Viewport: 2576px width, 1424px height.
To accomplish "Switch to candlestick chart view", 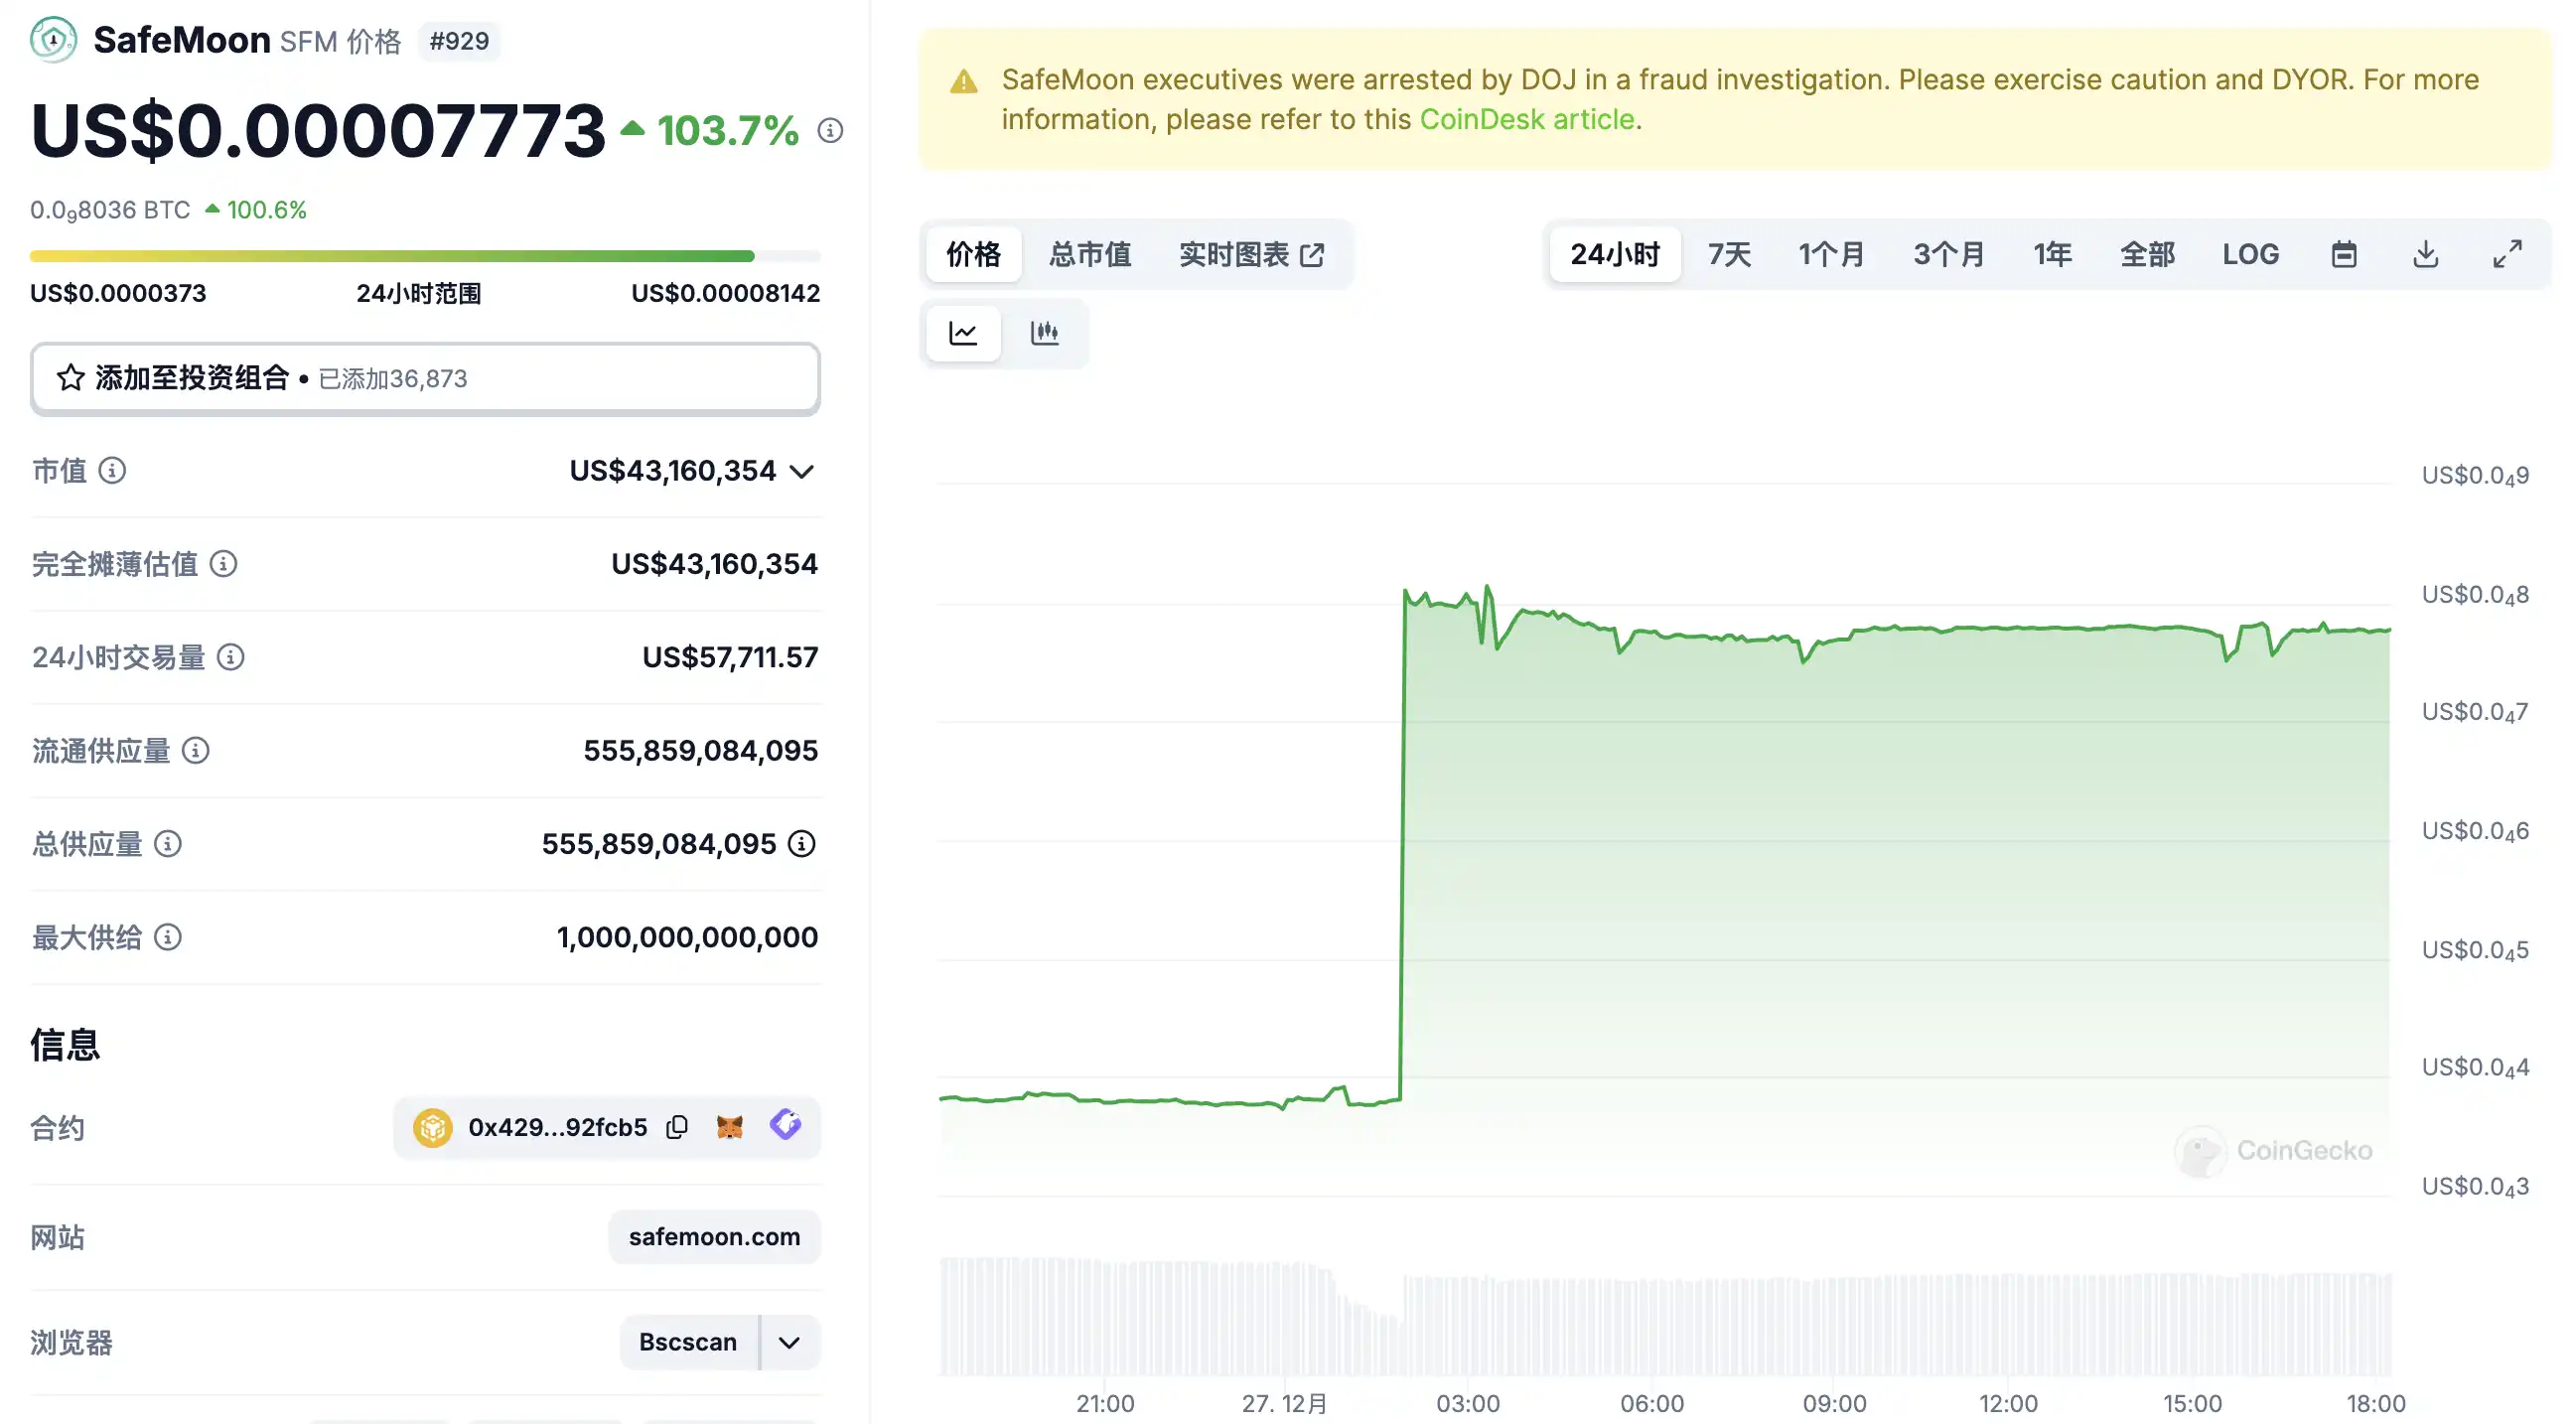I will click(x=1044, y=333).
